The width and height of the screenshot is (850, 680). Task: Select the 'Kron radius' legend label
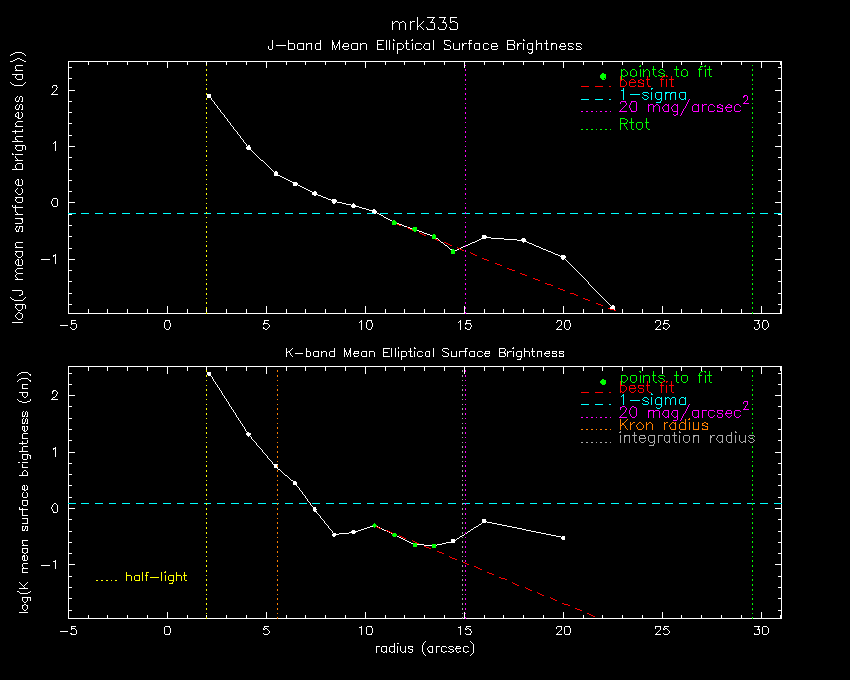(664, 426)
